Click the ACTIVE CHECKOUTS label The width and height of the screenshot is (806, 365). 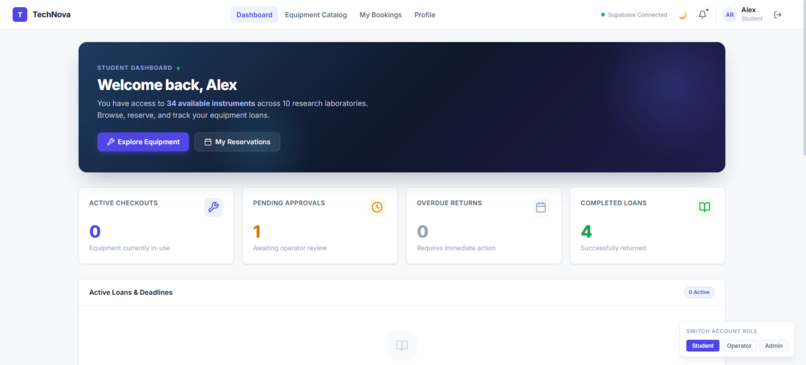click(x=123, y=203)
